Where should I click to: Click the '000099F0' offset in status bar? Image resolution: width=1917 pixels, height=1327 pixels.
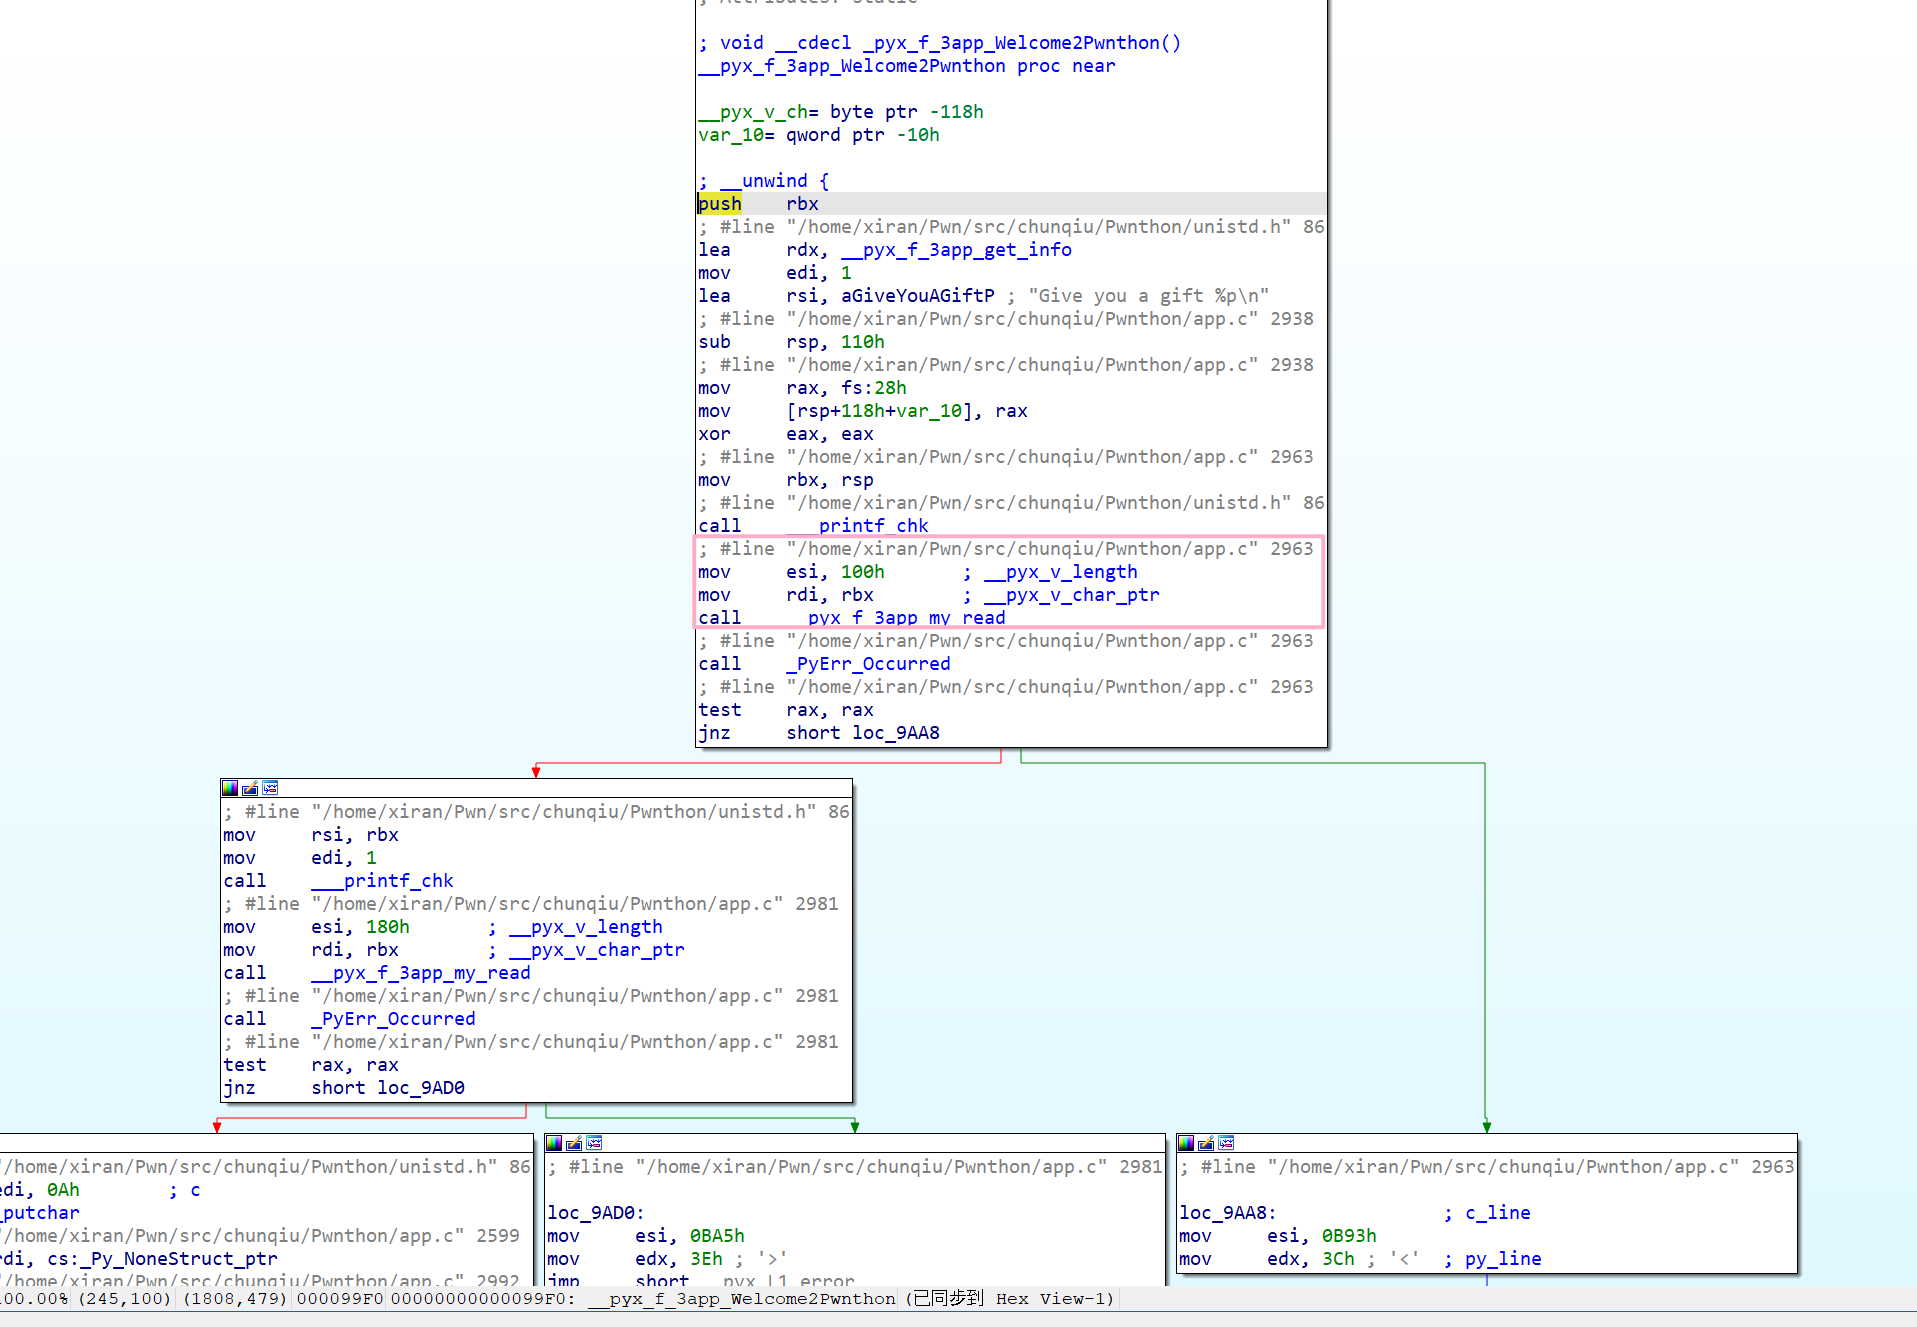pyautogui.click(x=340, y=1299)
